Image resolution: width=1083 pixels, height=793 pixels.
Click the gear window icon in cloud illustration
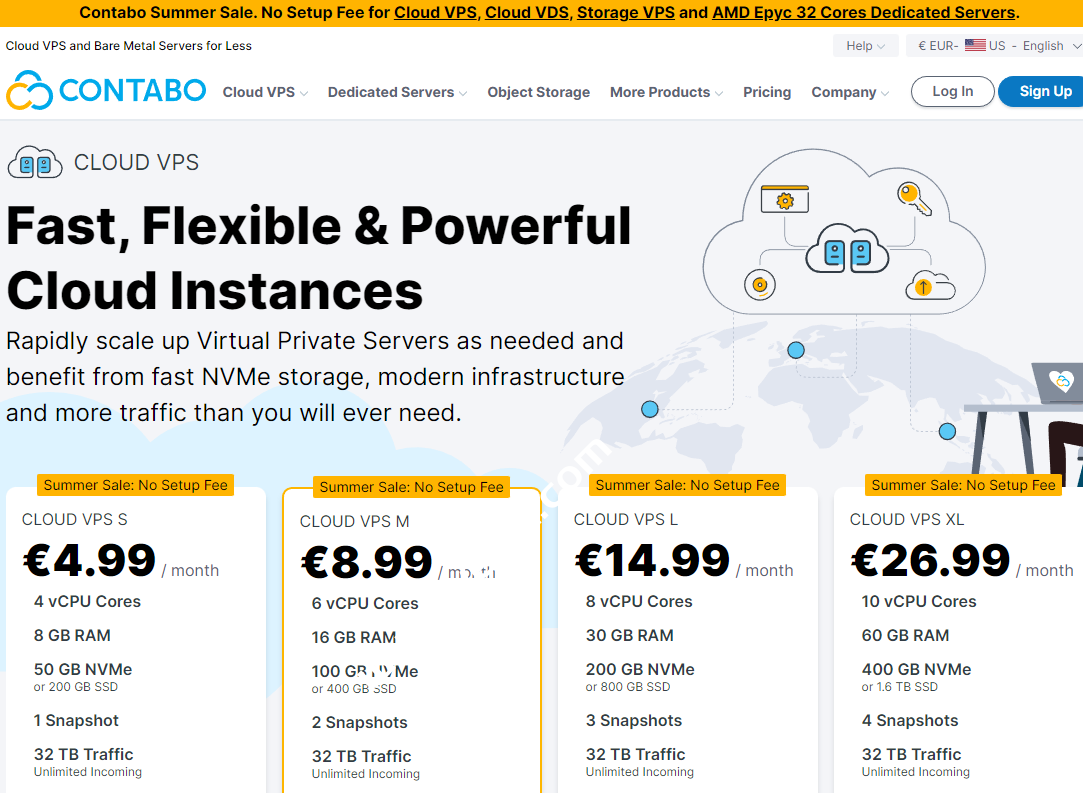tap(784, 199)
